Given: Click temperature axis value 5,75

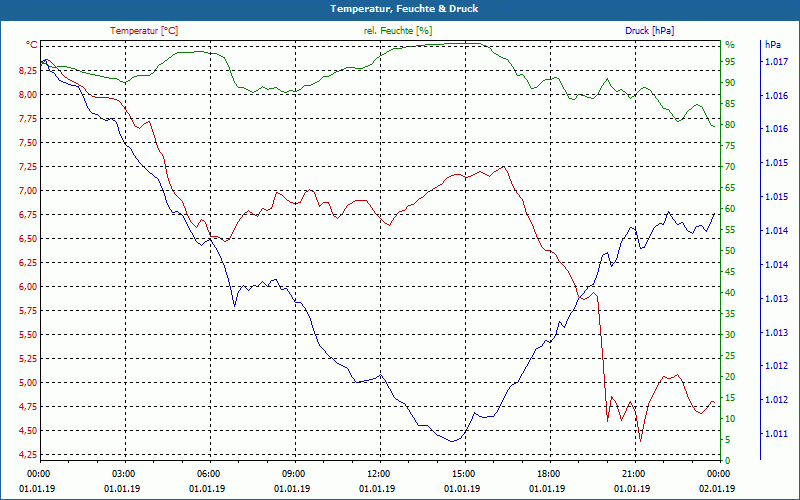Looking at the screenshot, I should tap(28, 311).
